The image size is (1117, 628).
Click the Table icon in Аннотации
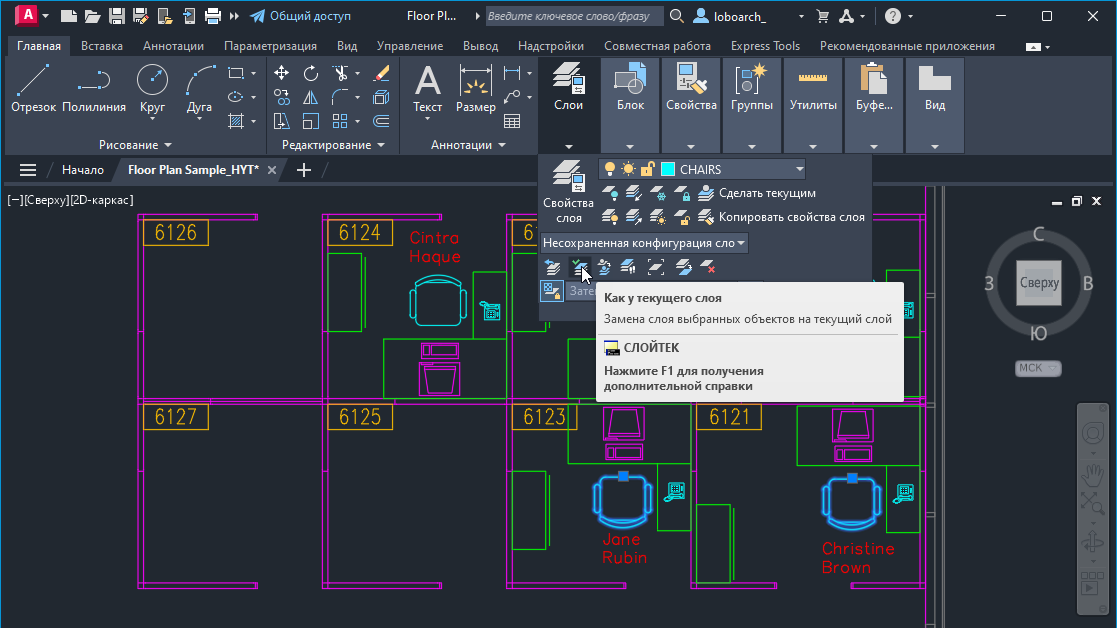(511, 121)
